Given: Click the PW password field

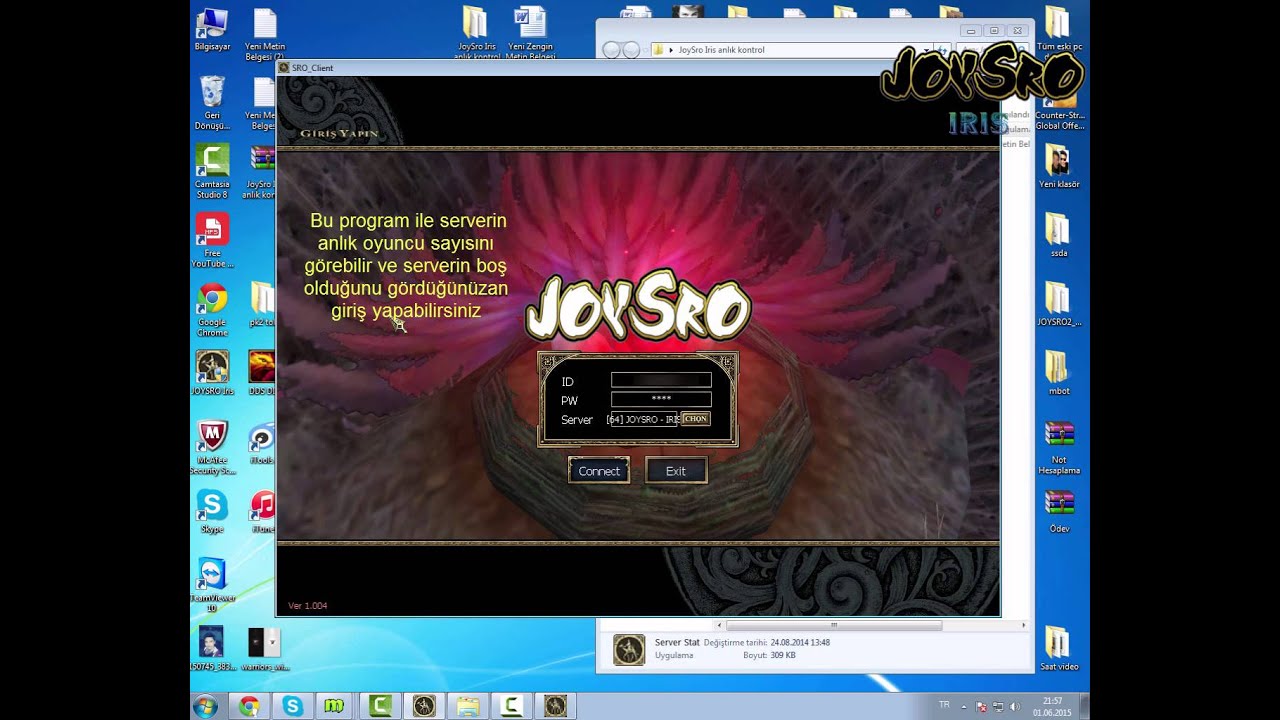Looking at the screenshot, I should [661, 399].
